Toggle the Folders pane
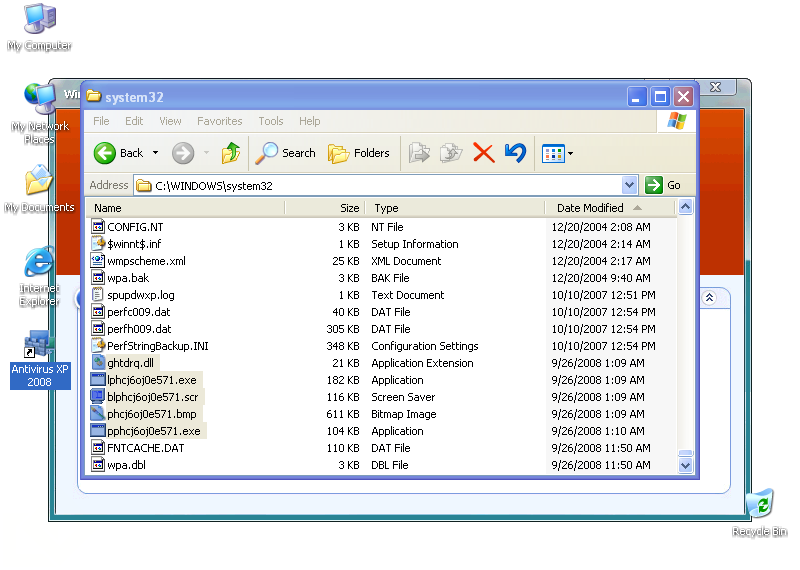Viewport: 800px width, 570px height. pos(359,153)
